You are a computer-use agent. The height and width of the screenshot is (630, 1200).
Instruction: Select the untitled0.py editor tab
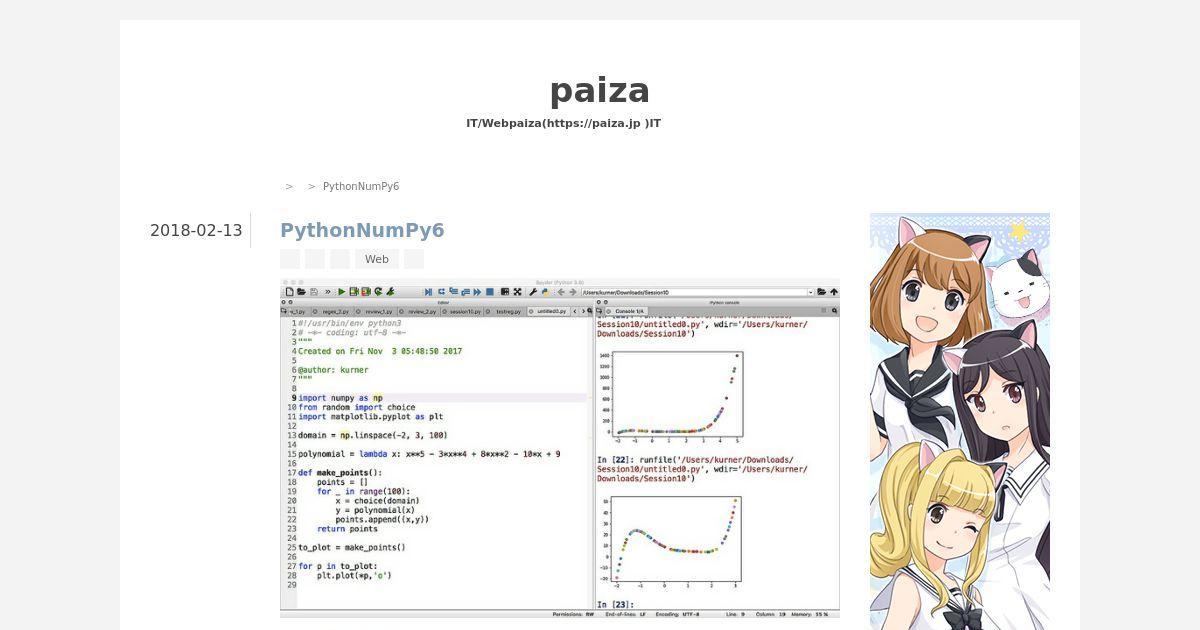coord(548,311)
